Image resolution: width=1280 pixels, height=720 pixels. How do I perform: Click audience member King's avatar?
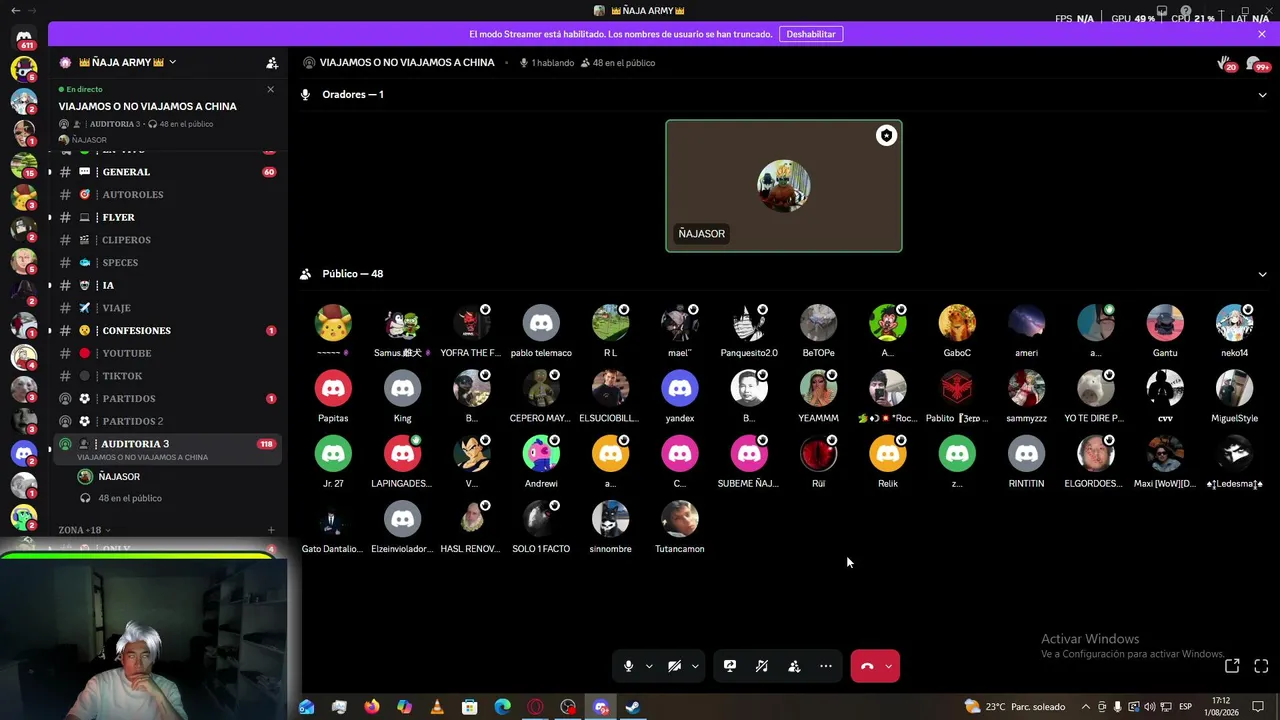(402, 388)
